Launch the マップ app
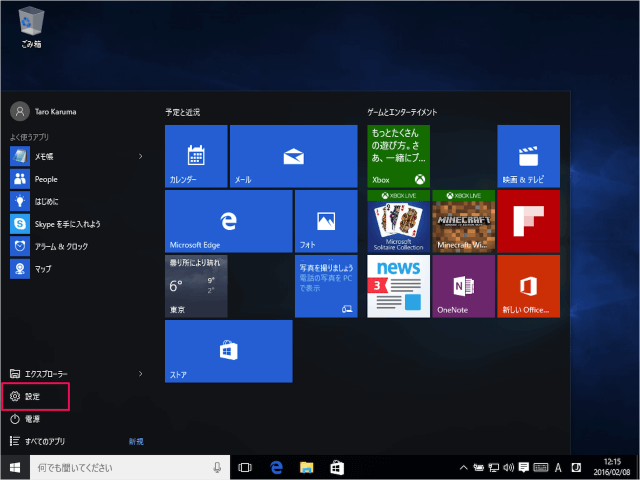The width and height of the screenshot is (640, 480). (x=77, y=269)
